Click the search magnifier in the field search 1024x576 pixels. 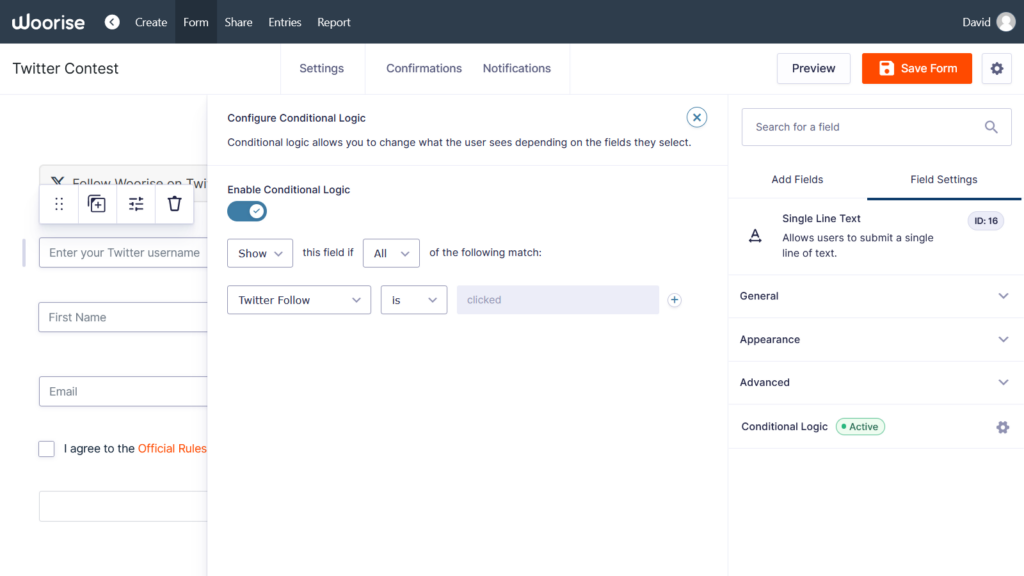991,127
